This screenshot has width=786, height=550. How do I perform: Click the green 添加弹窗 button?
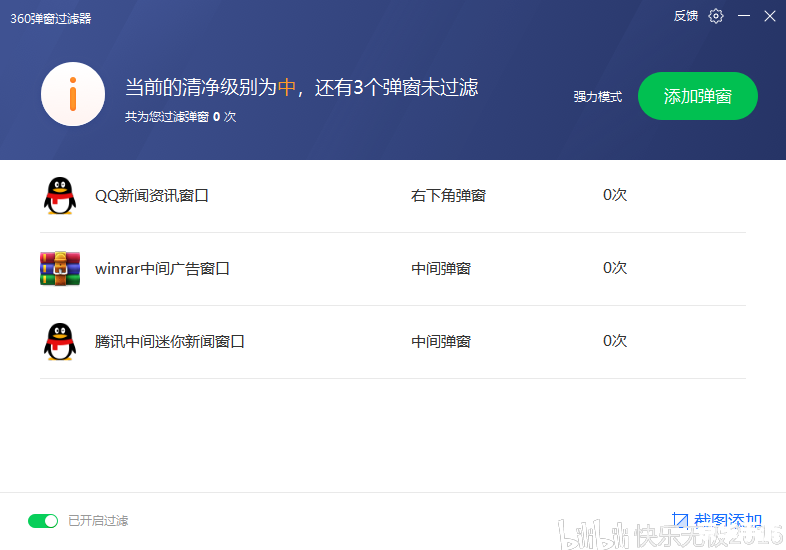[x=697, y=96]
